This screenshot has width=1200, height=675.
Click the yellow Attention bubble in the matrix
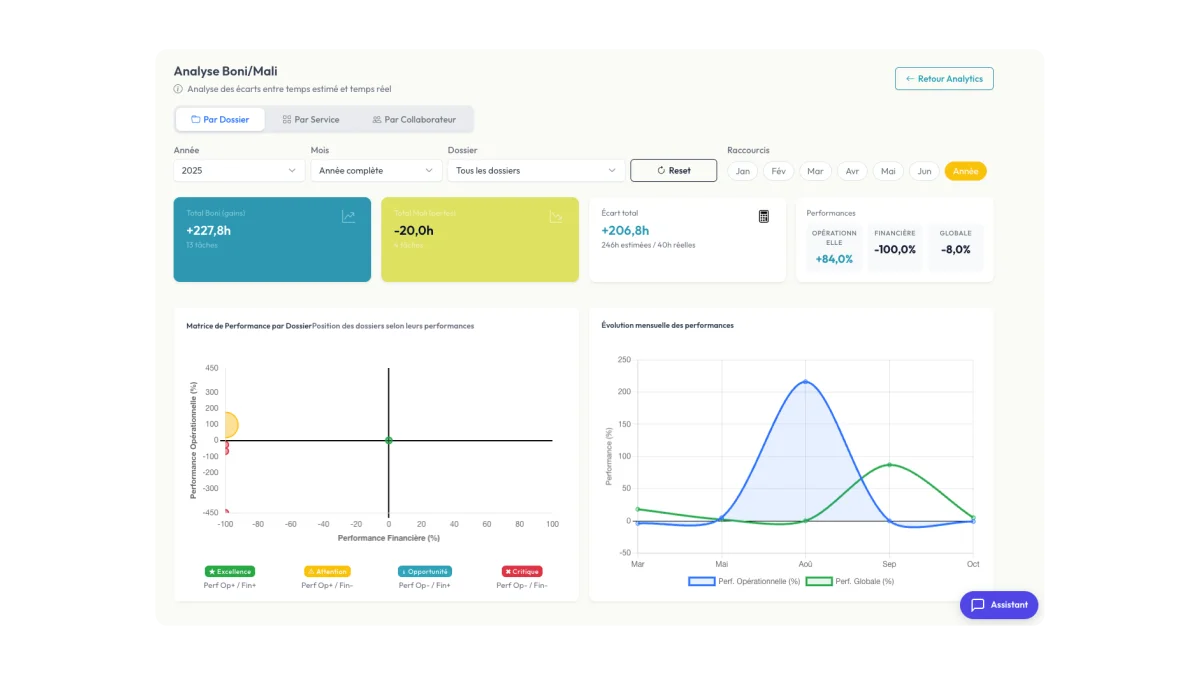pyautogui.click(x=227, y=425)
